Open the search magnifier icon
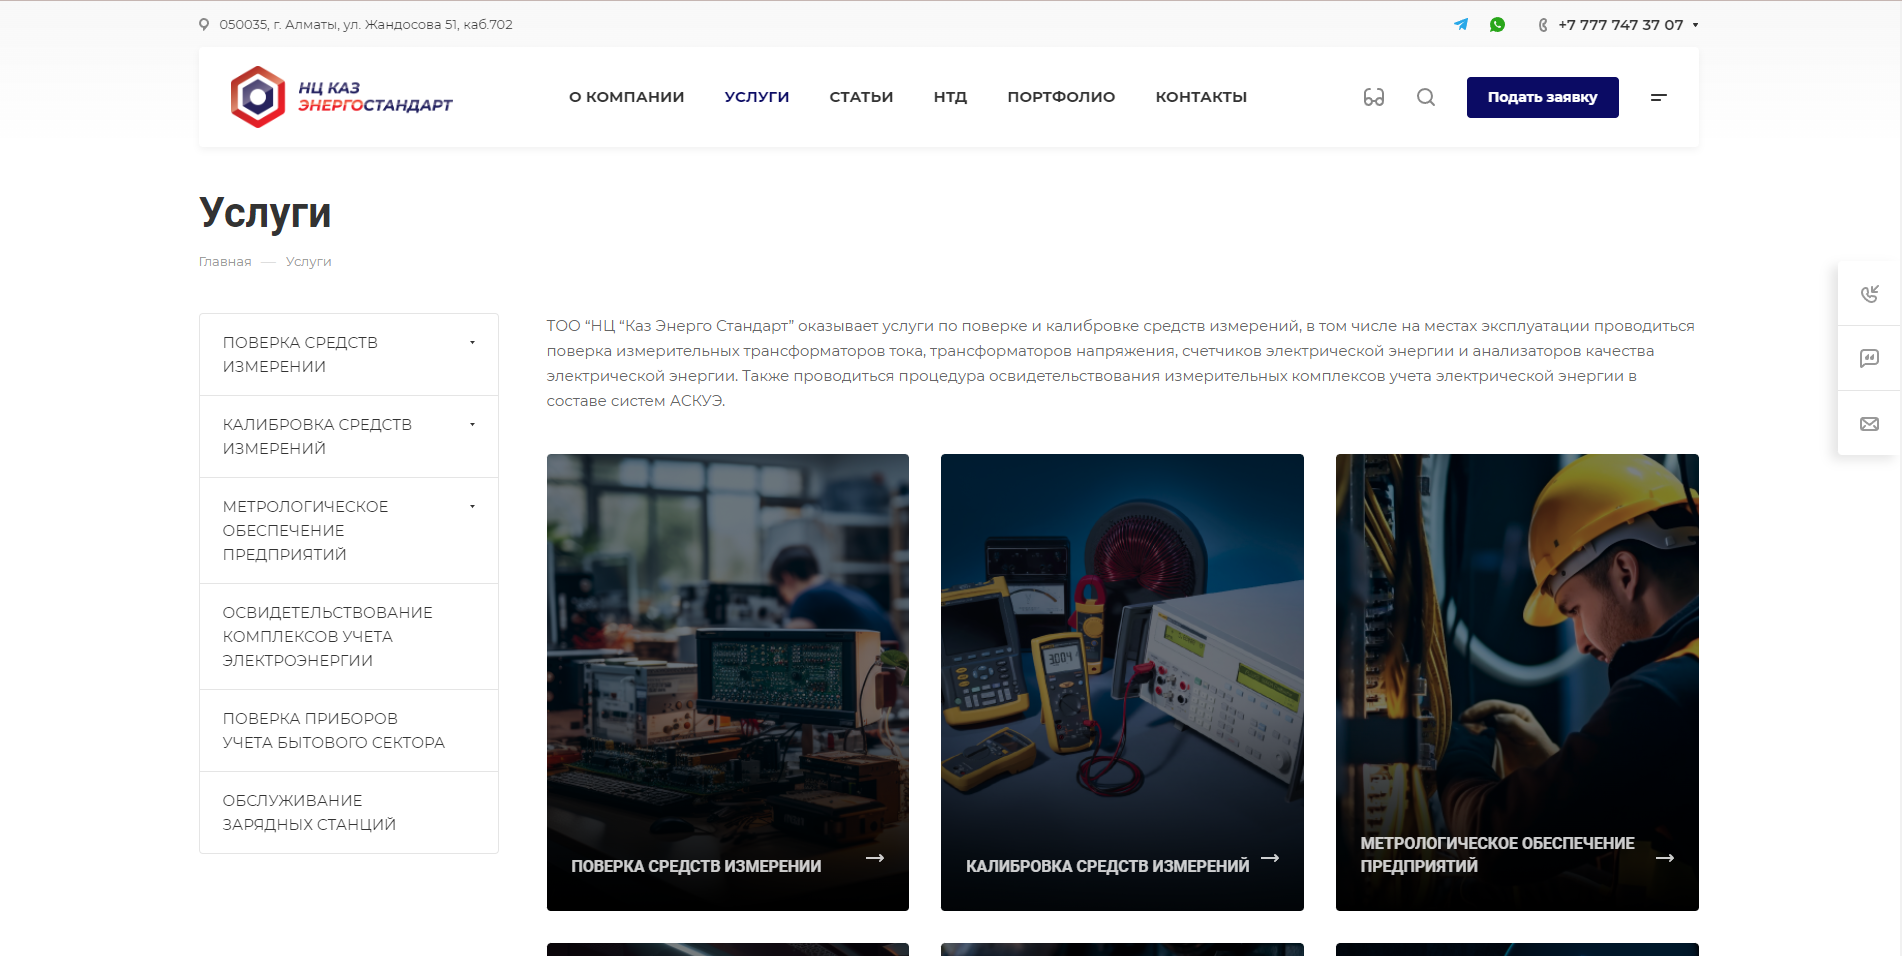 click(x=1426, y=97)
